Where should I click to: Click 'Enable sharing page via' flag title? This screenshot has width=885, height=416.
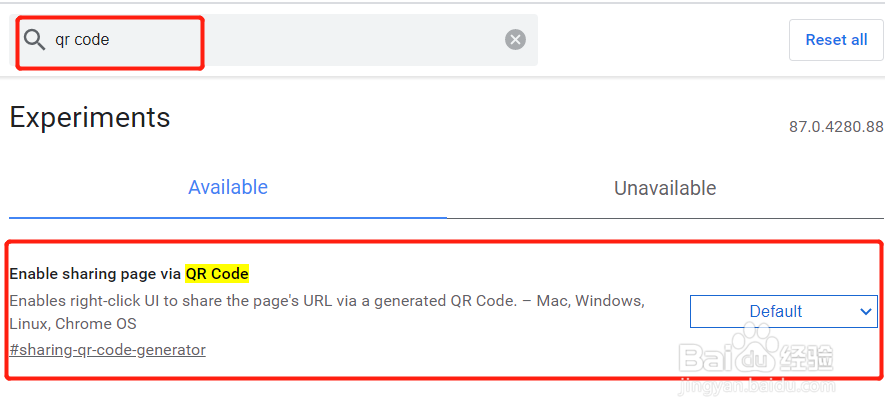click(95, 273)
